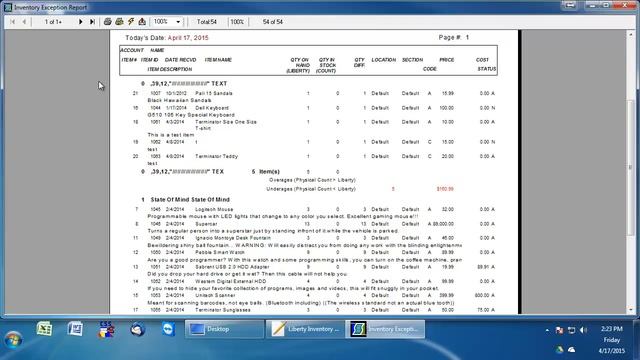Advance to the next report page
The width and height of the screenshot is (640, 360).
80,22
